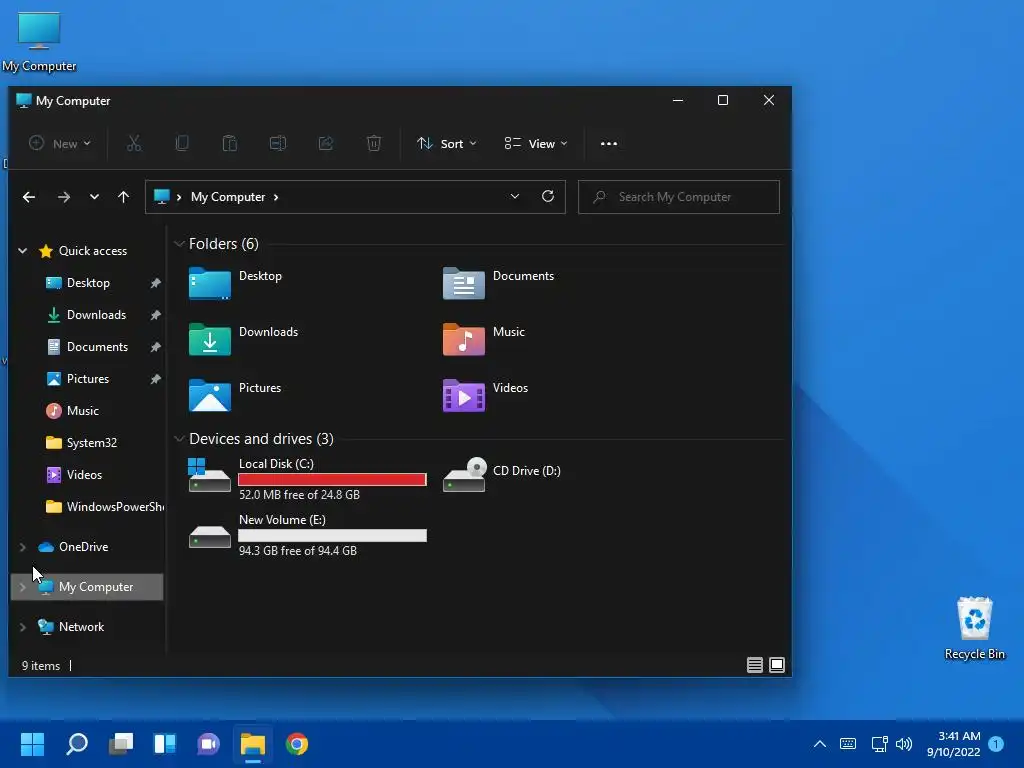Go up one level with up arrow
Viewport: 1024px width, 768px height.
(123, 197)
